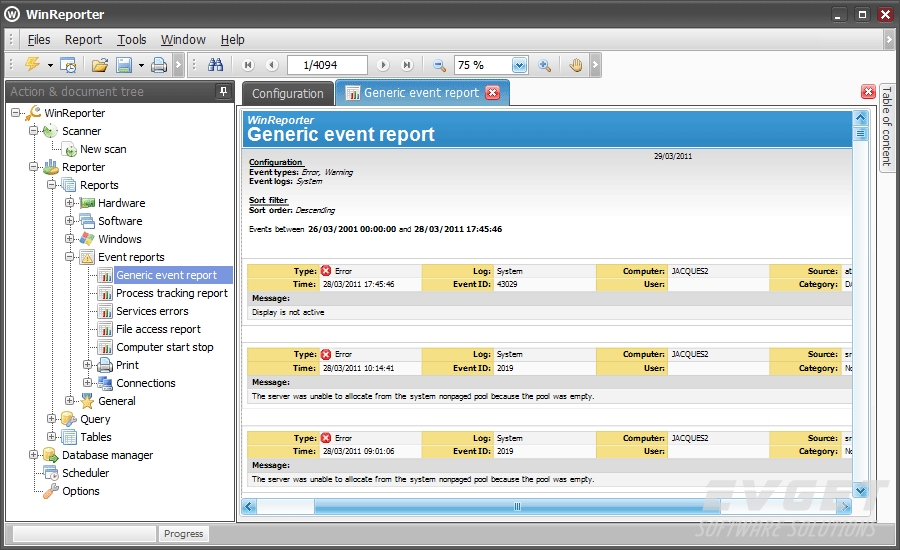
Task: Expand the Software reports node
Action: pos(69,220)
